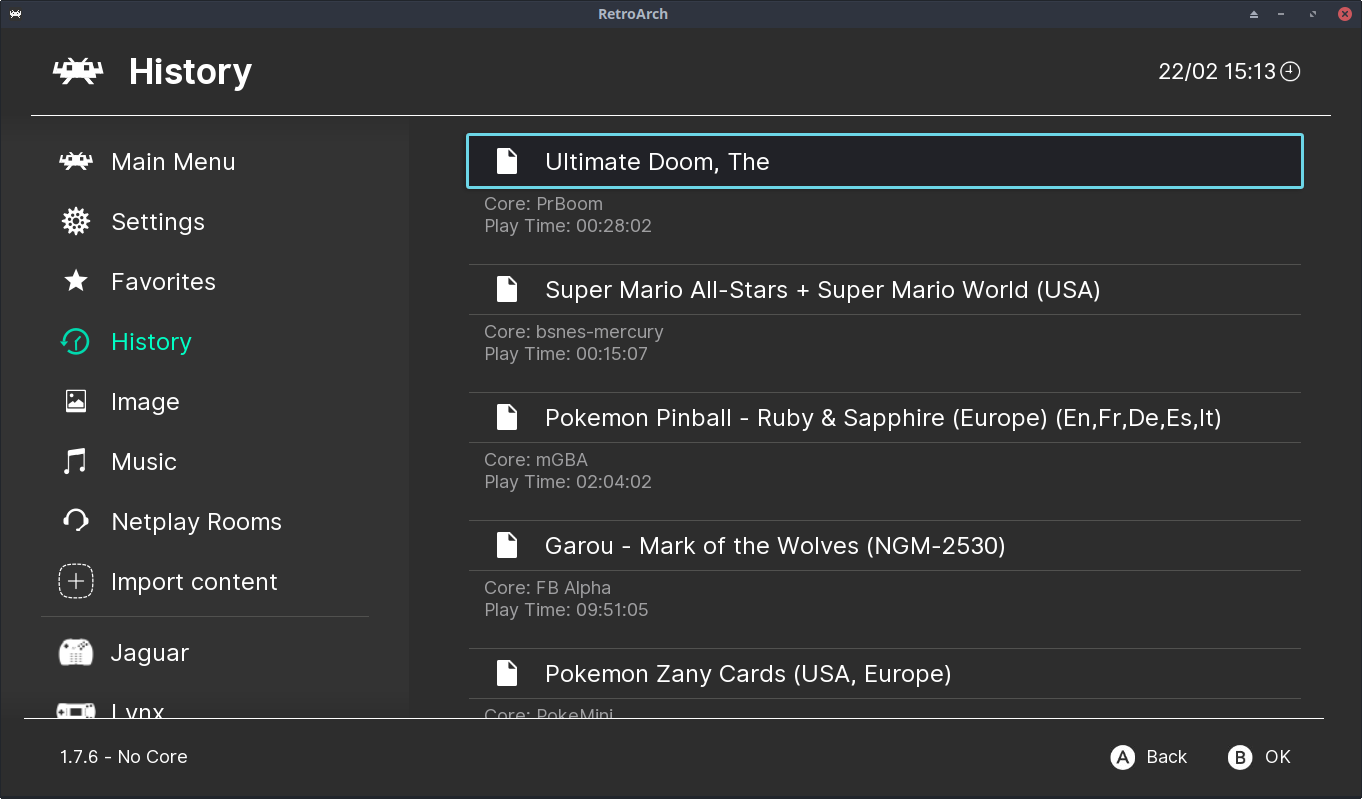The image size is (1362, 799).
Task: Click the file icon beside Ultimate Doom
Action: (508, 161)
